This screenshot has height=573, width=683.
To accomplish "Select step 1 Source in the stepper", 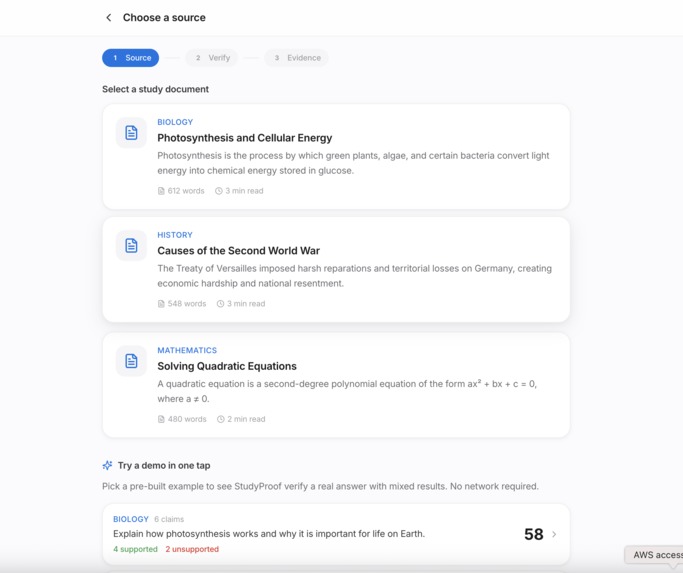I will [x=130, y=58].
